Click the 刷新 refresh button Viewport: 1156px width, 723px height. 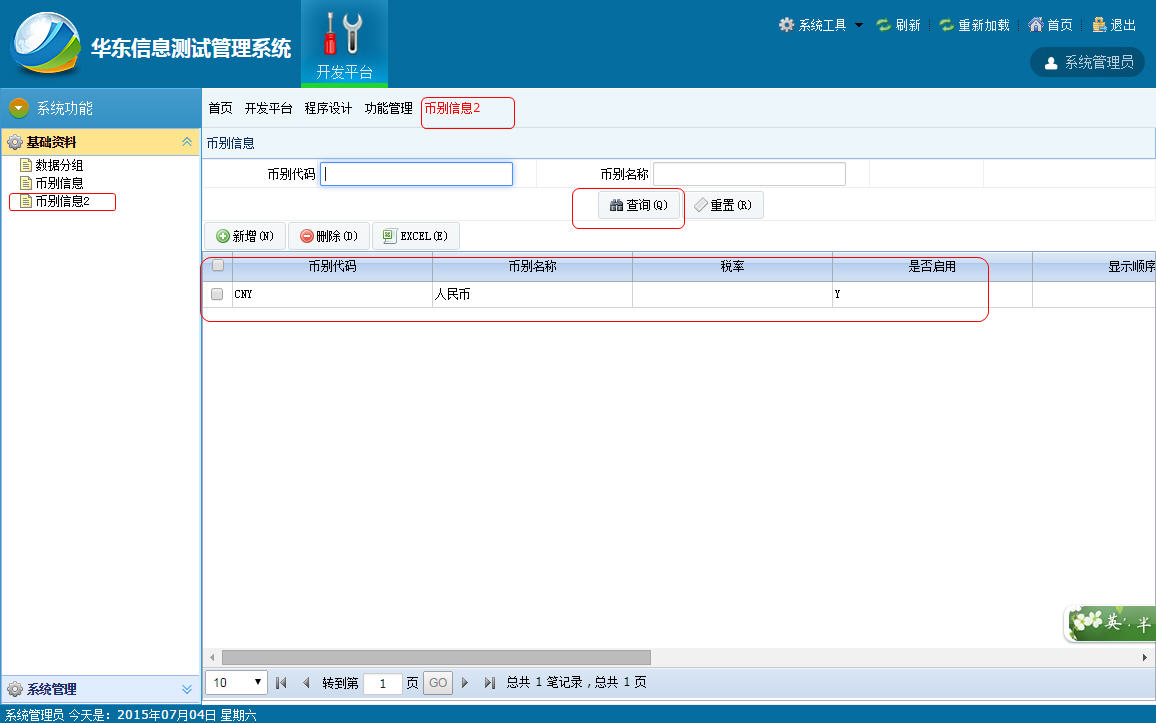coord(899,25)
